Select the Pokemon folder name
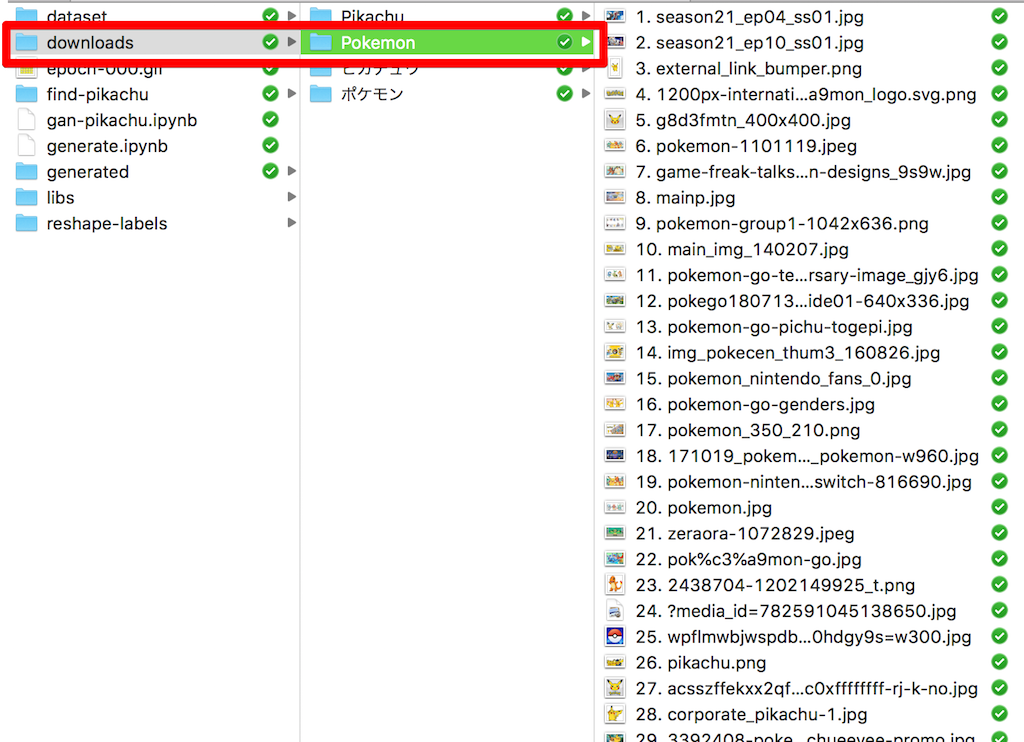The height and width of the screenshot is (742, 1024). click(378, 43)
